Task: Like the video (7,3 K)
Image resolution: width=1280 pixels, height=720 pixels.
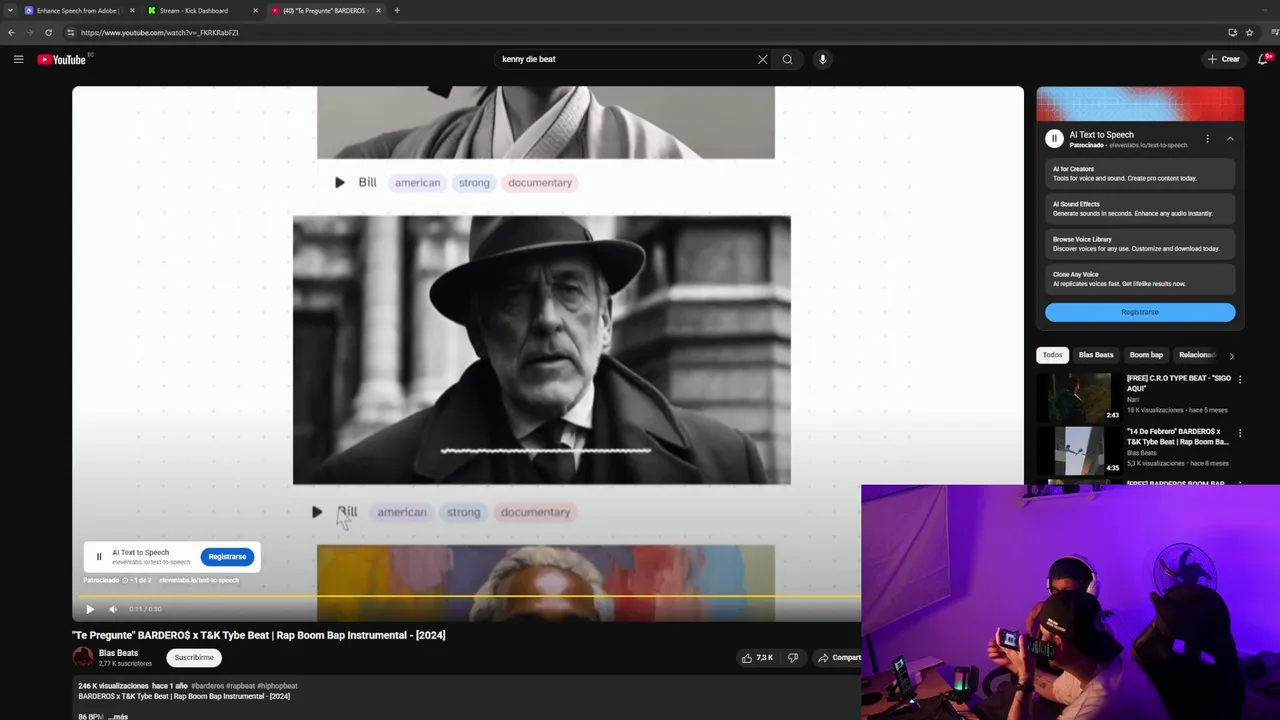Action: pos(757,658)
